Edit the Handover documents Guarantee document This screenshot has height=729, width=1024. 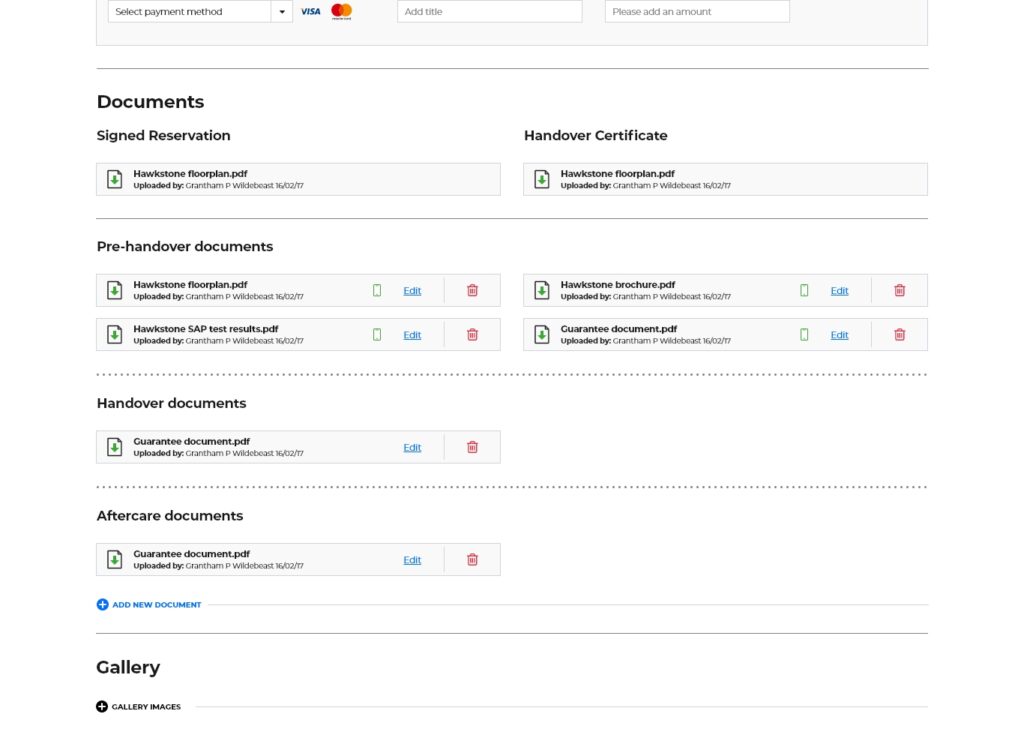(x=412, y=447)
